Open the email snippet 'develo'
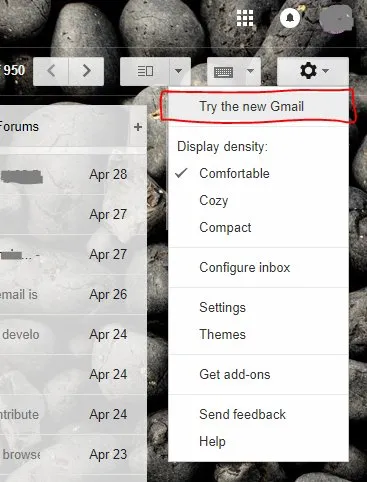This screenshot has height=482, width=367. (73, 334)
